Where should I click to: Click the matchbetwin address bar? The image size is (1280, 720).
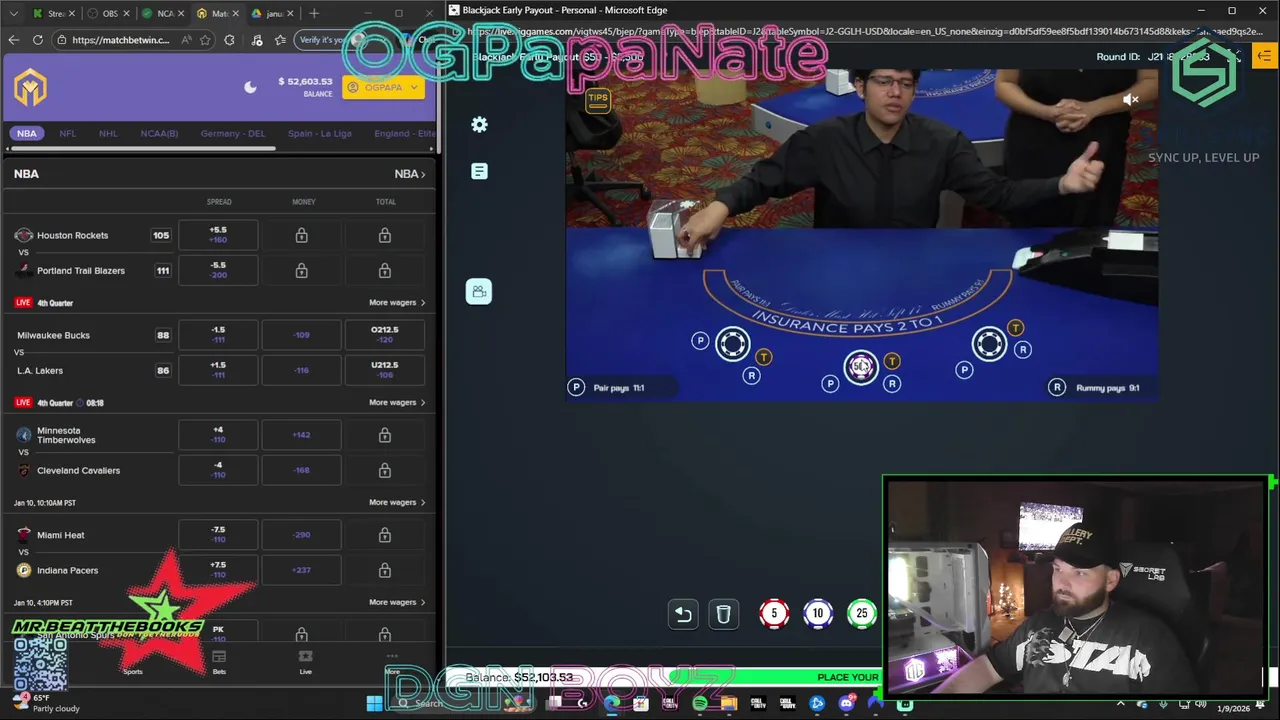click(x=120, y=40)
